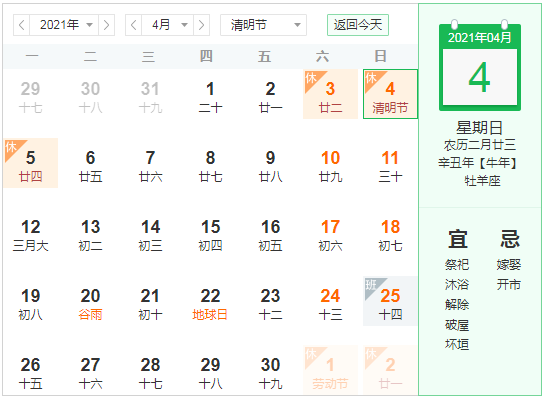The image size is (545, 398).
Task: Select April 9 (廿八)
Action: click(x=270, y=163)
